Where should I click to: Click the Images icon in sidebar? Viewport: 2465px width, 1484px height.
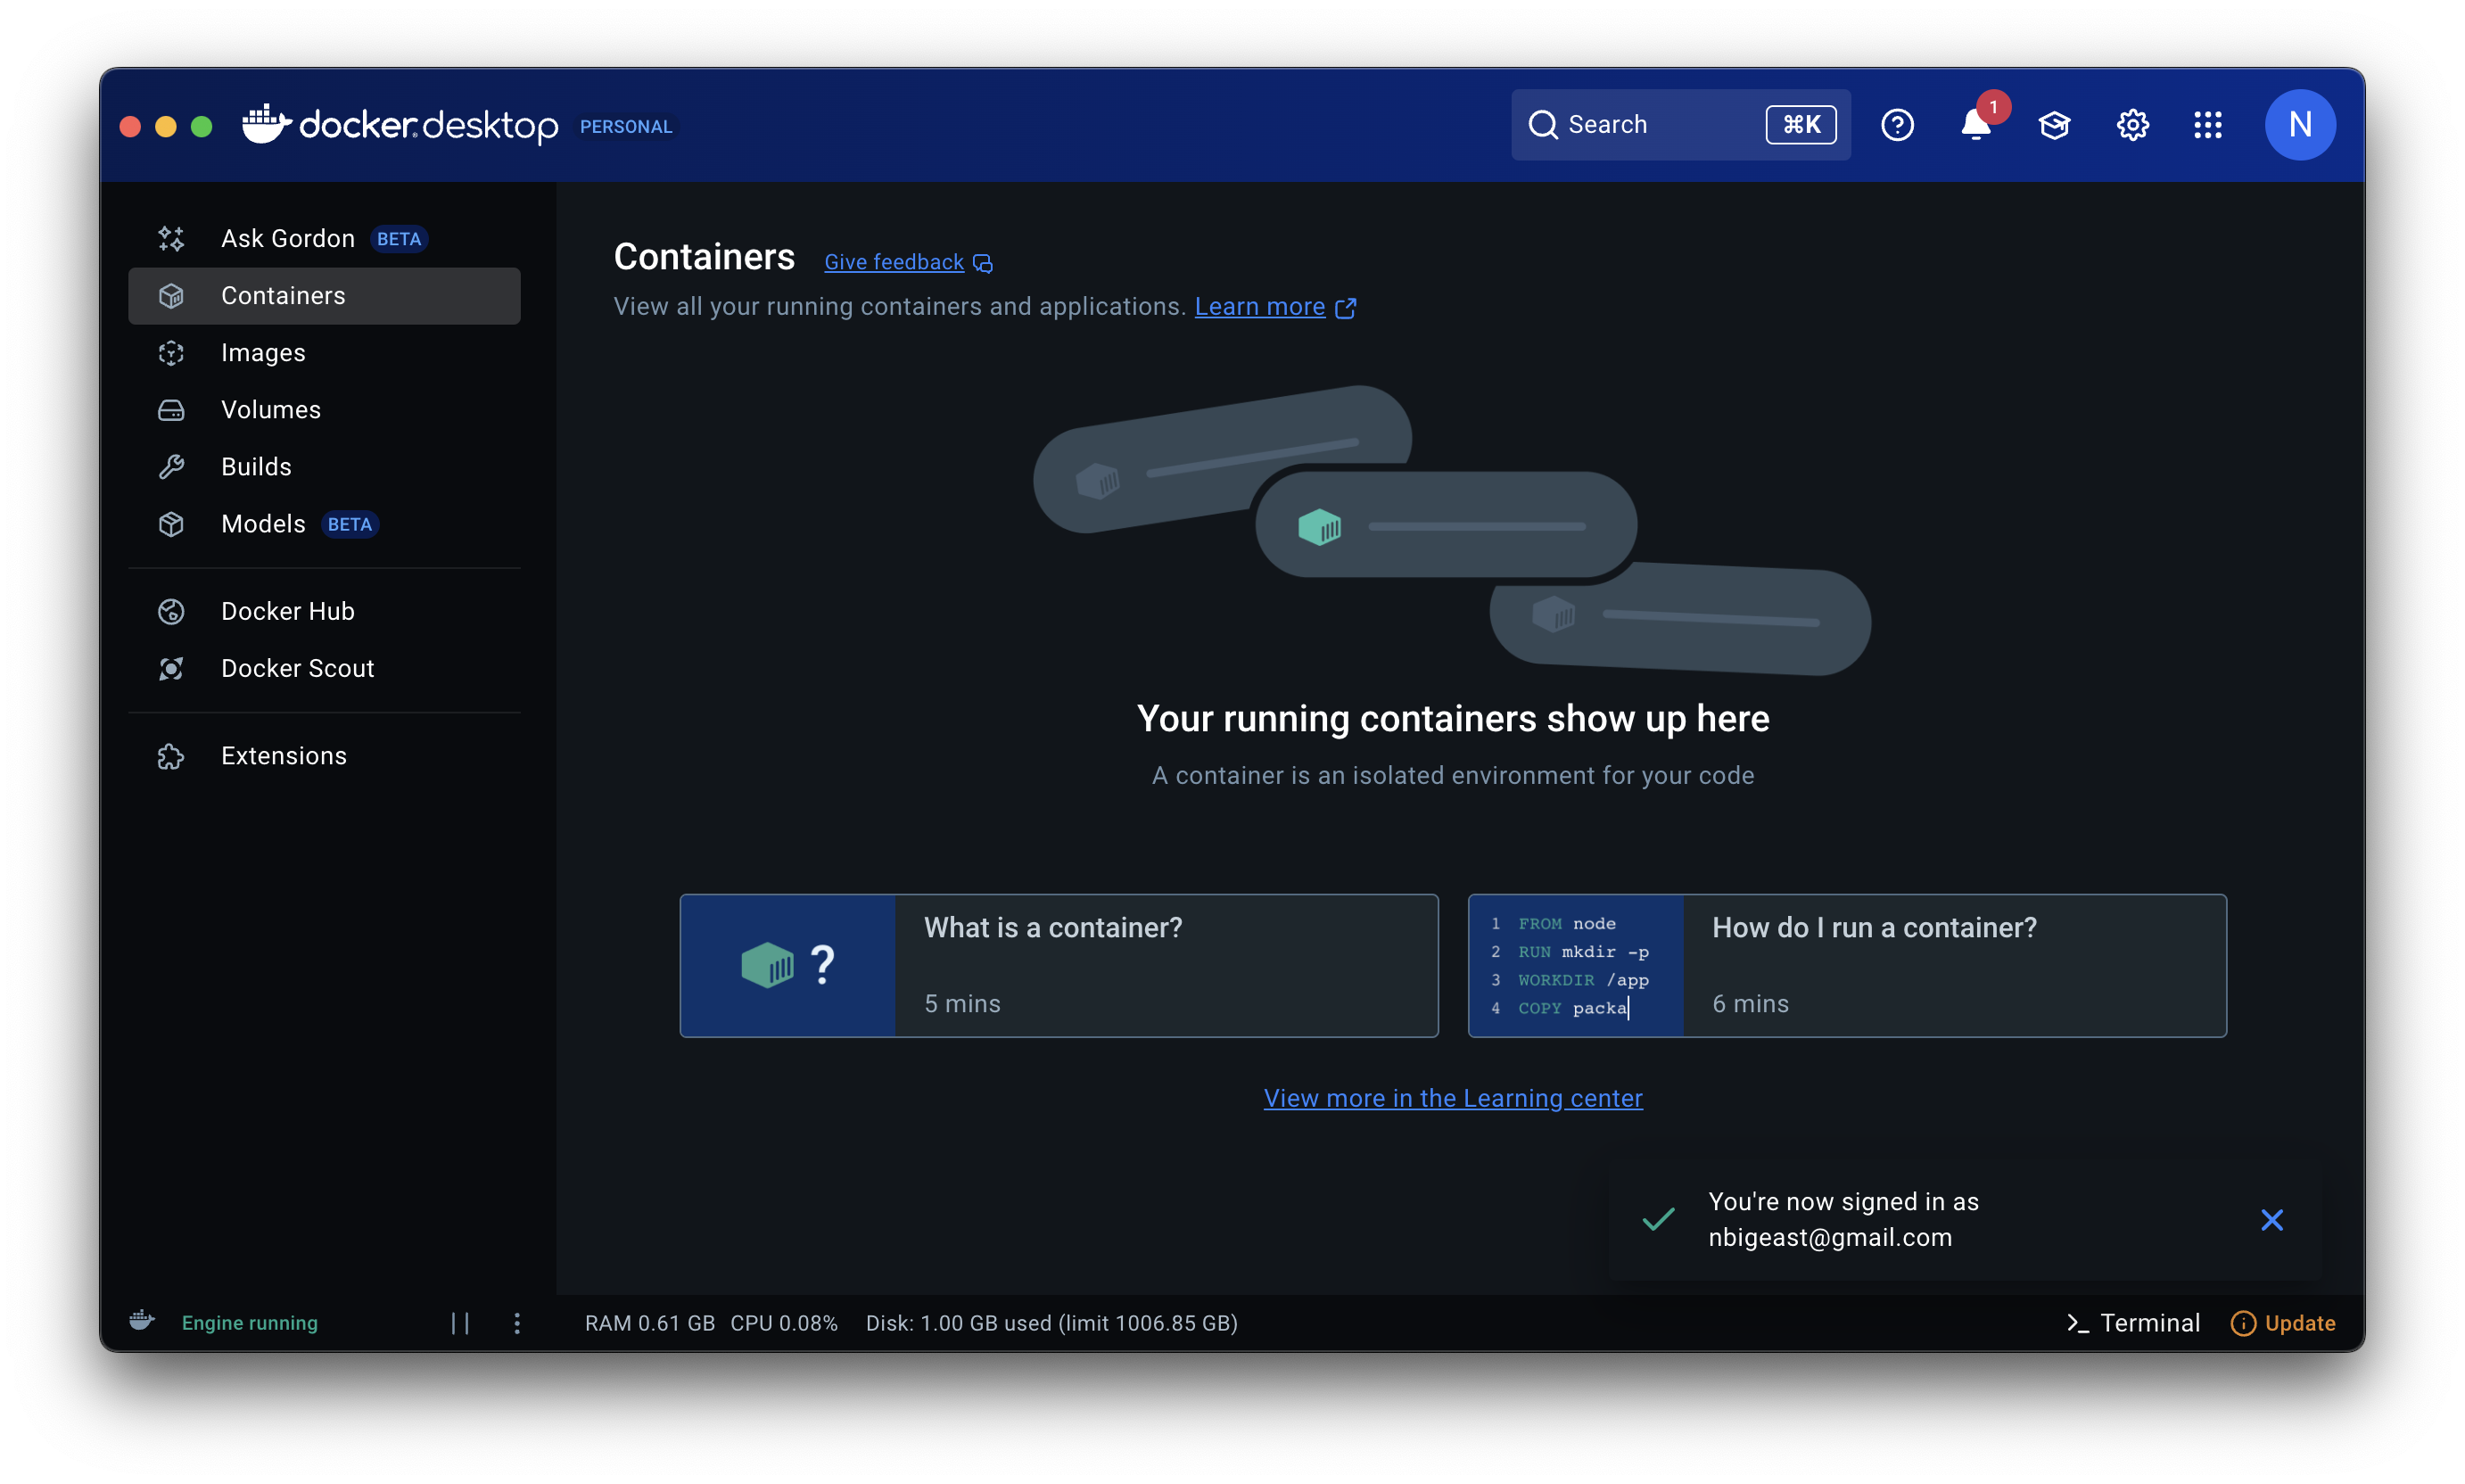point(171,352)
